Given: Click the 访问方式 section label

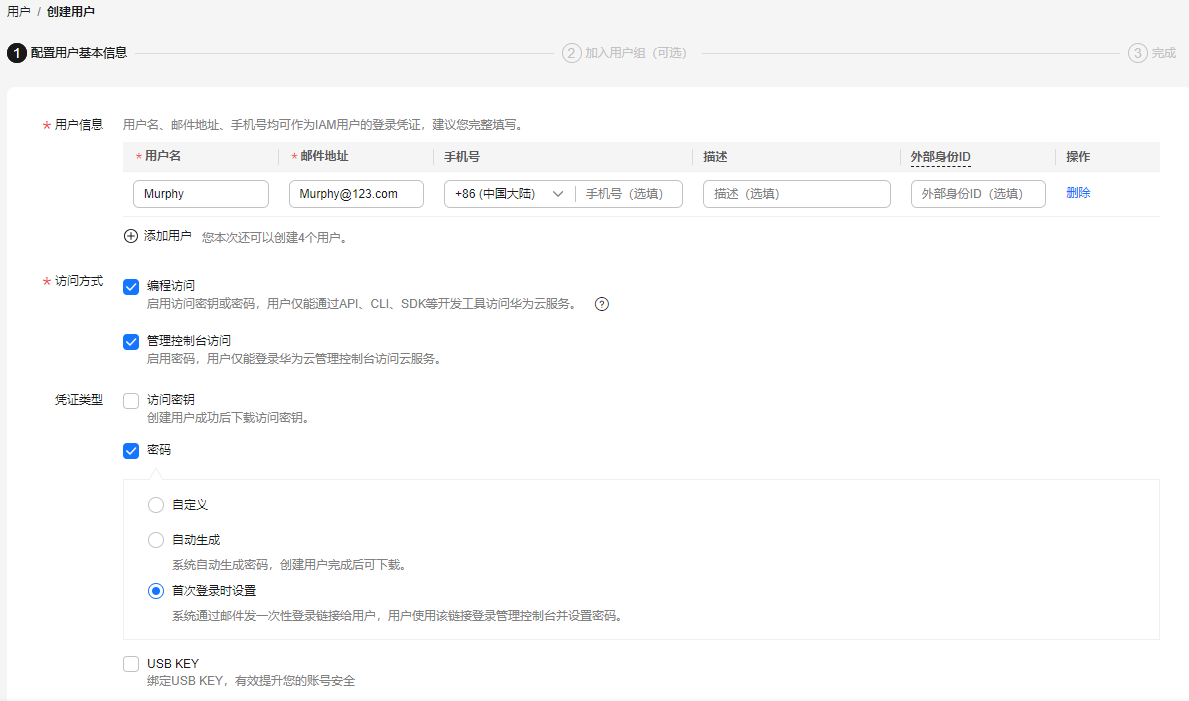Looking at the screenshot, I should [79, 281].
